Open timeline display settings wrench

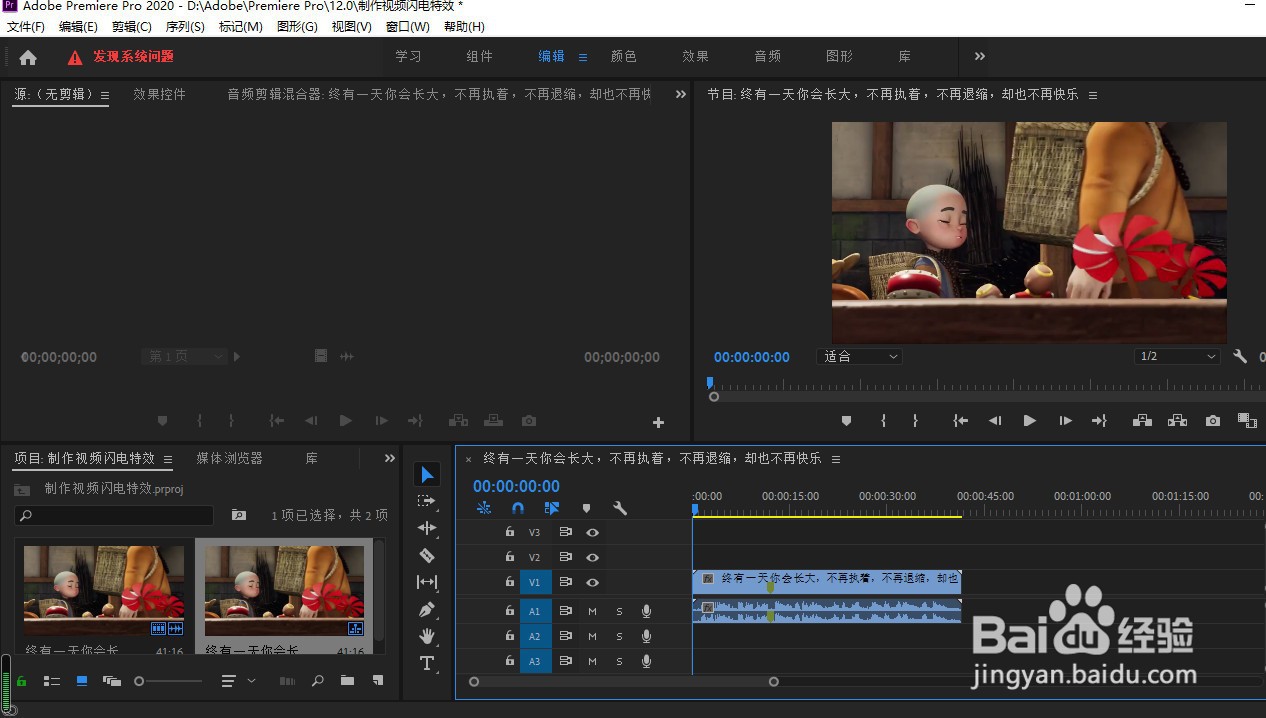click(x=620, y=508)
